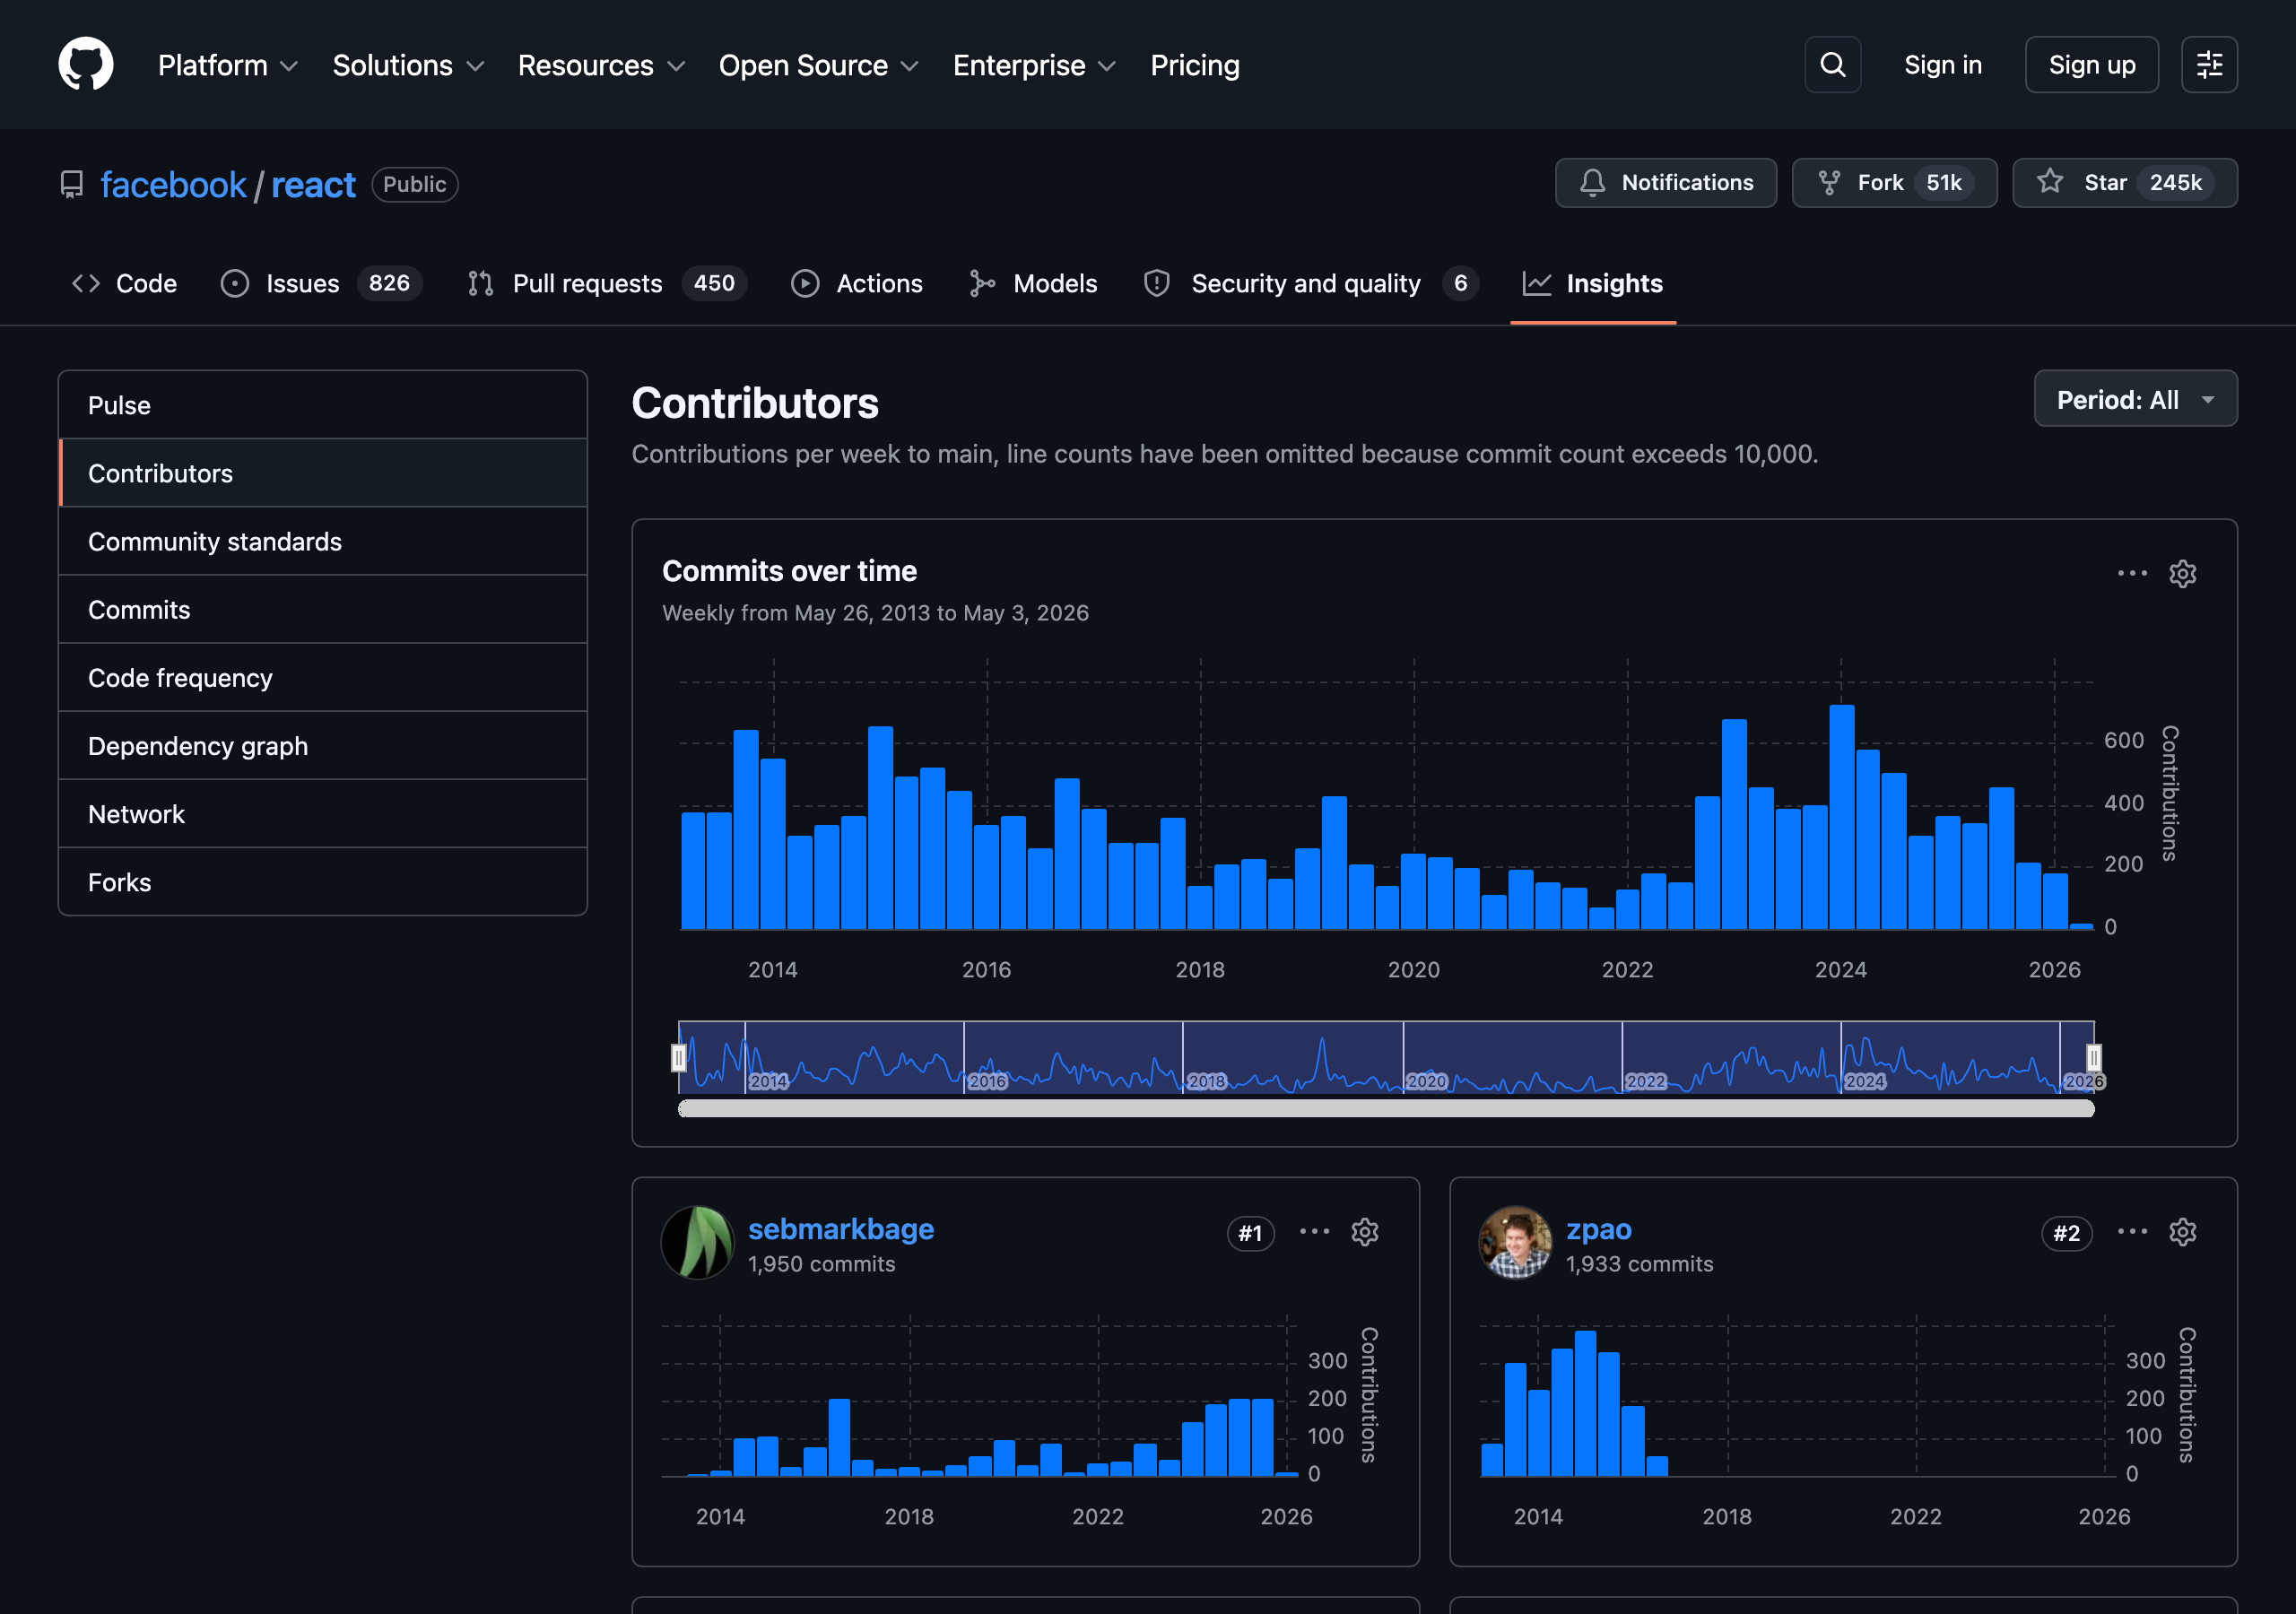The height and width of the screenshot is (1614, 2296).
Task: Click the Commits over time heading
Action: coord(789,571)
